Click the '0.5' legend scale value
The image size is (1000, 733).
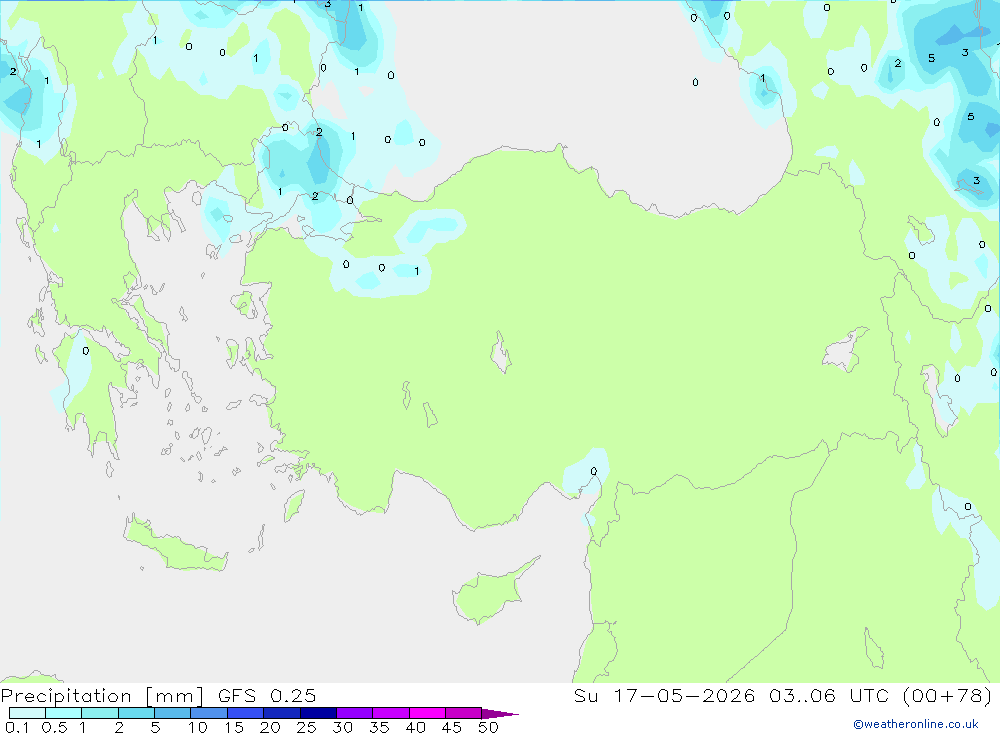(x=54, y=727)
